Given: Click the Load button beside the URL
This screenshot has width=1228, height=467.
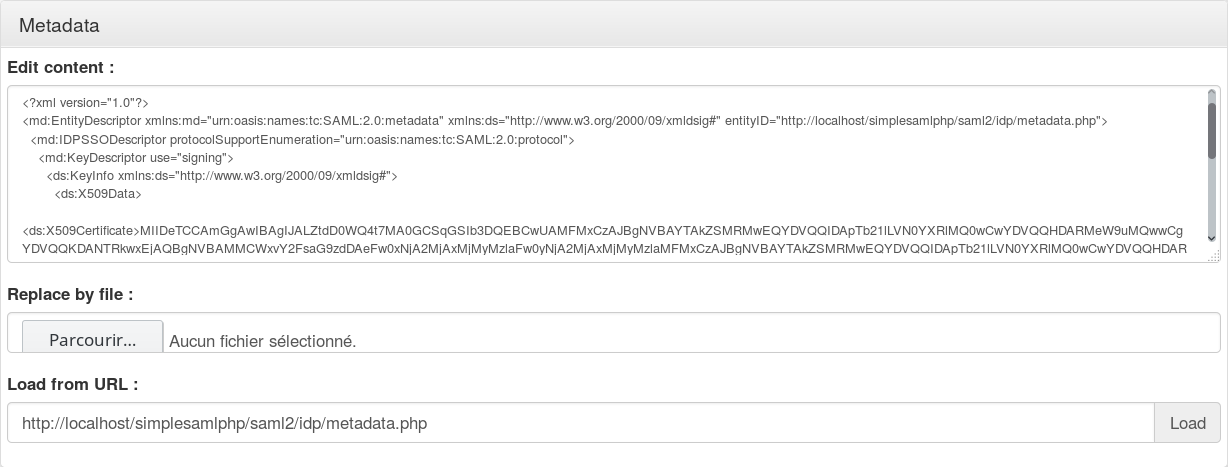Looking at the screenshot, I should pos(1187,423).
